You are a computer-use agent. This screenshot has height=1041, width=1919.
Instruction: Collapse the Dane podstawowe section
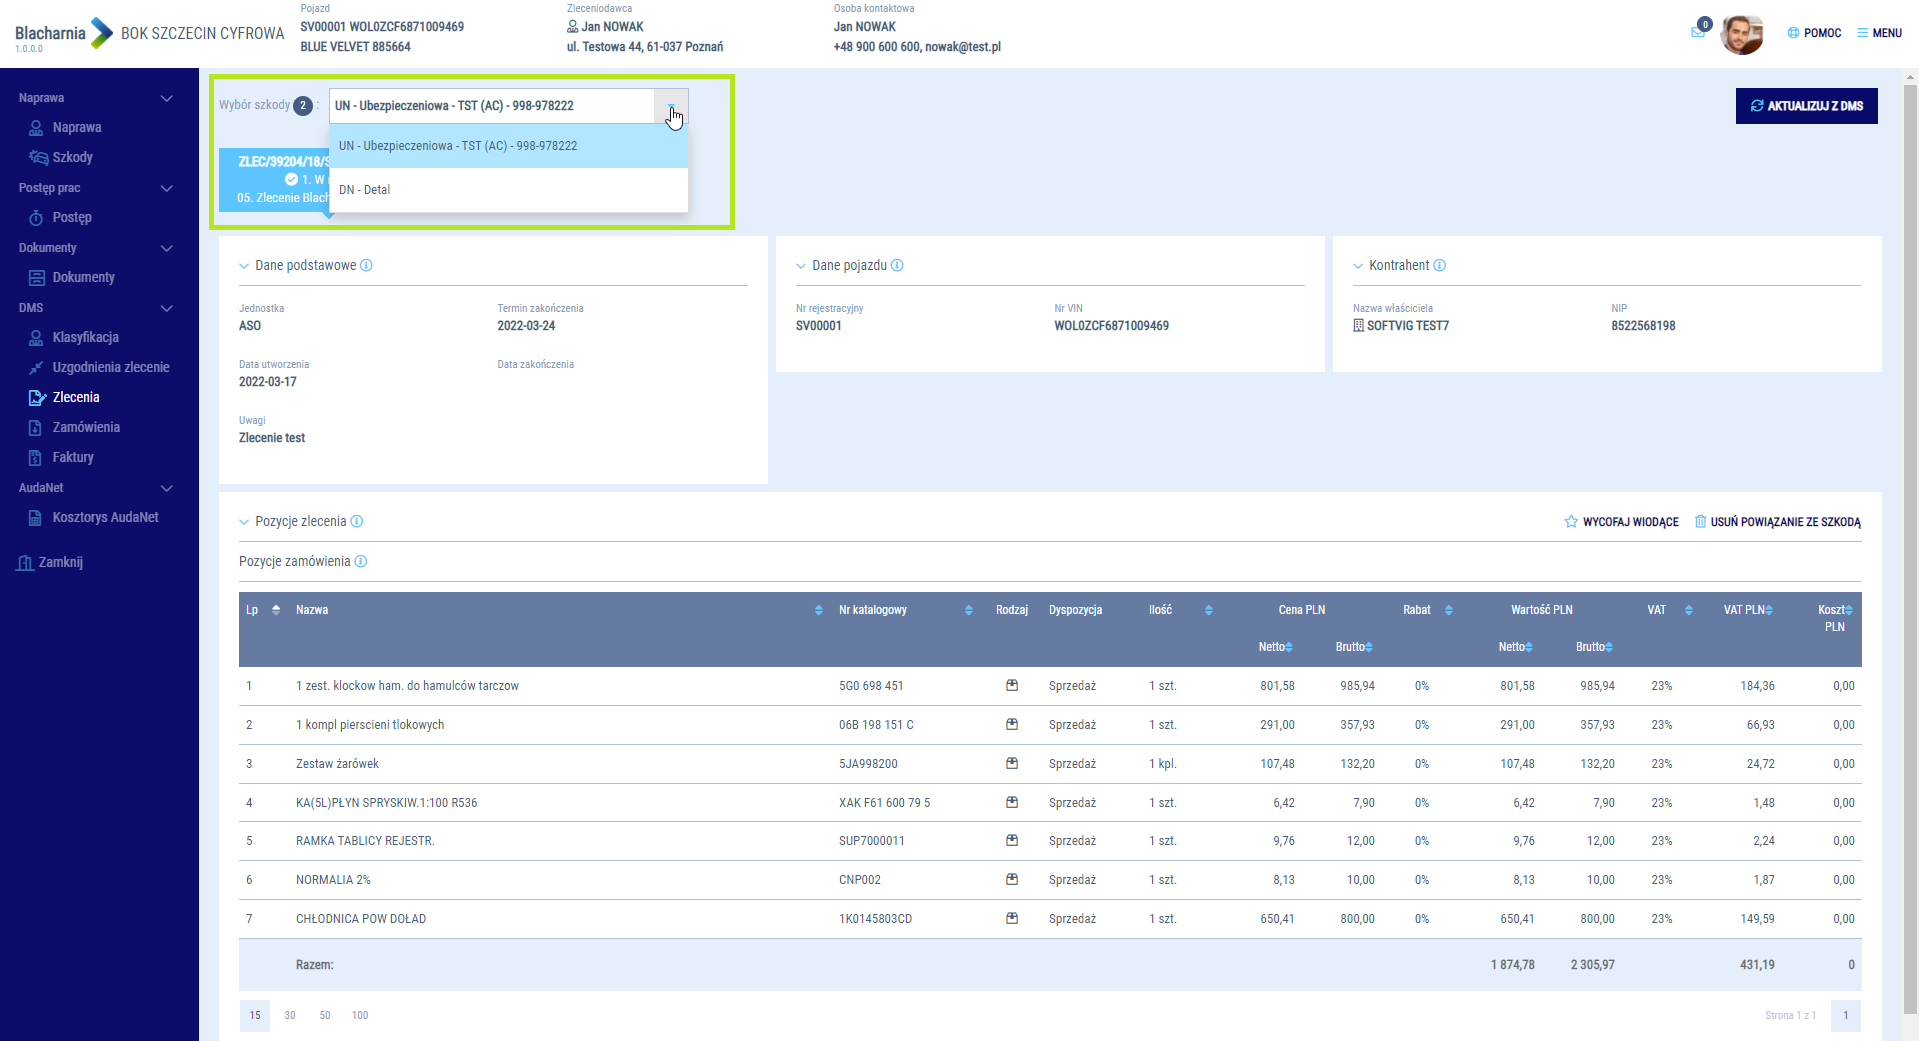click(x=244, y=266)
